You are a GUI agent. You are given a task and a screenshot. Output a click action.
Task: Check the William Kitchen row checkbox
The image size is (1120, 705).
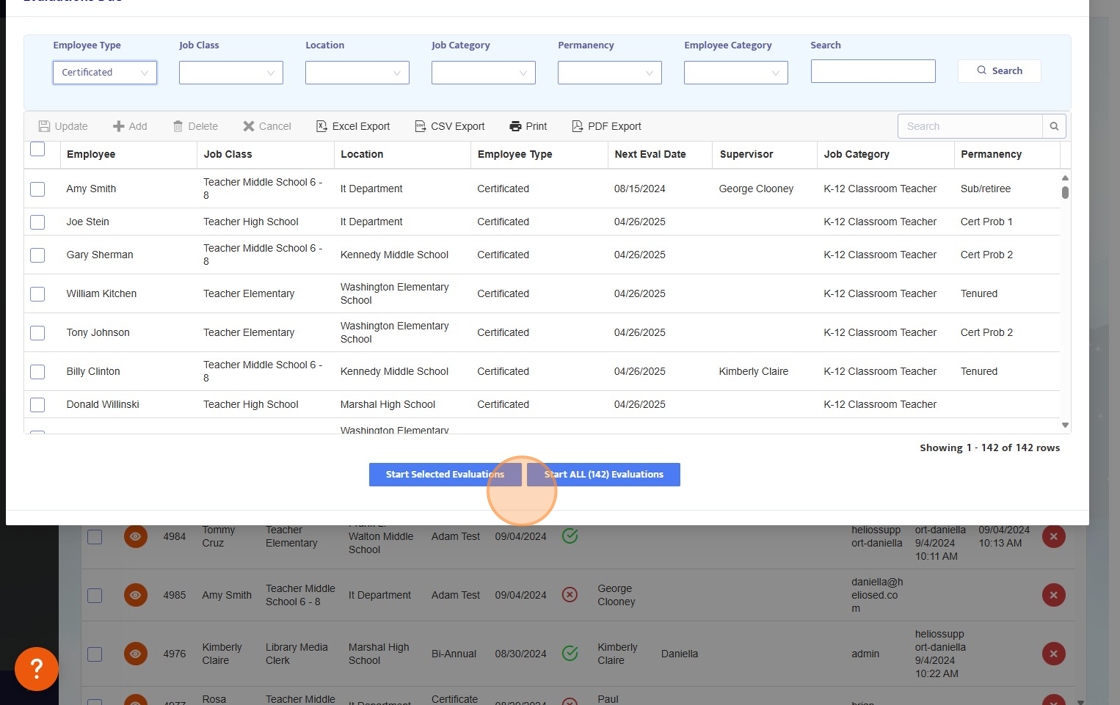(x=38, y=294)
